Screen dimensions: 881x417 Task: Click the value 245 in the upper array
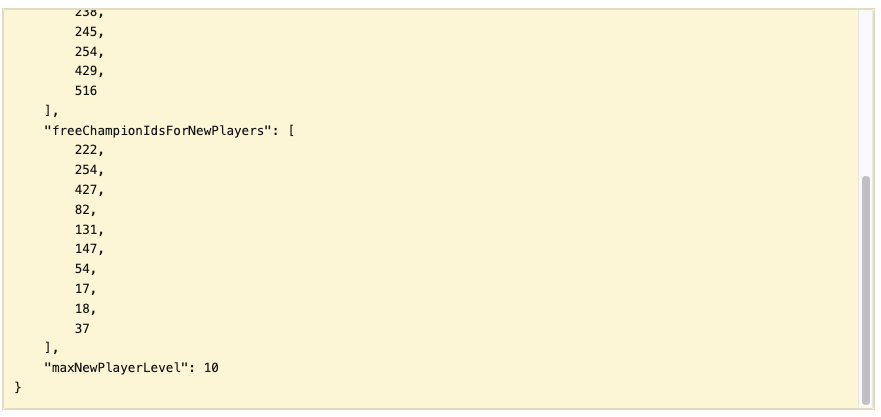(87, 32)
